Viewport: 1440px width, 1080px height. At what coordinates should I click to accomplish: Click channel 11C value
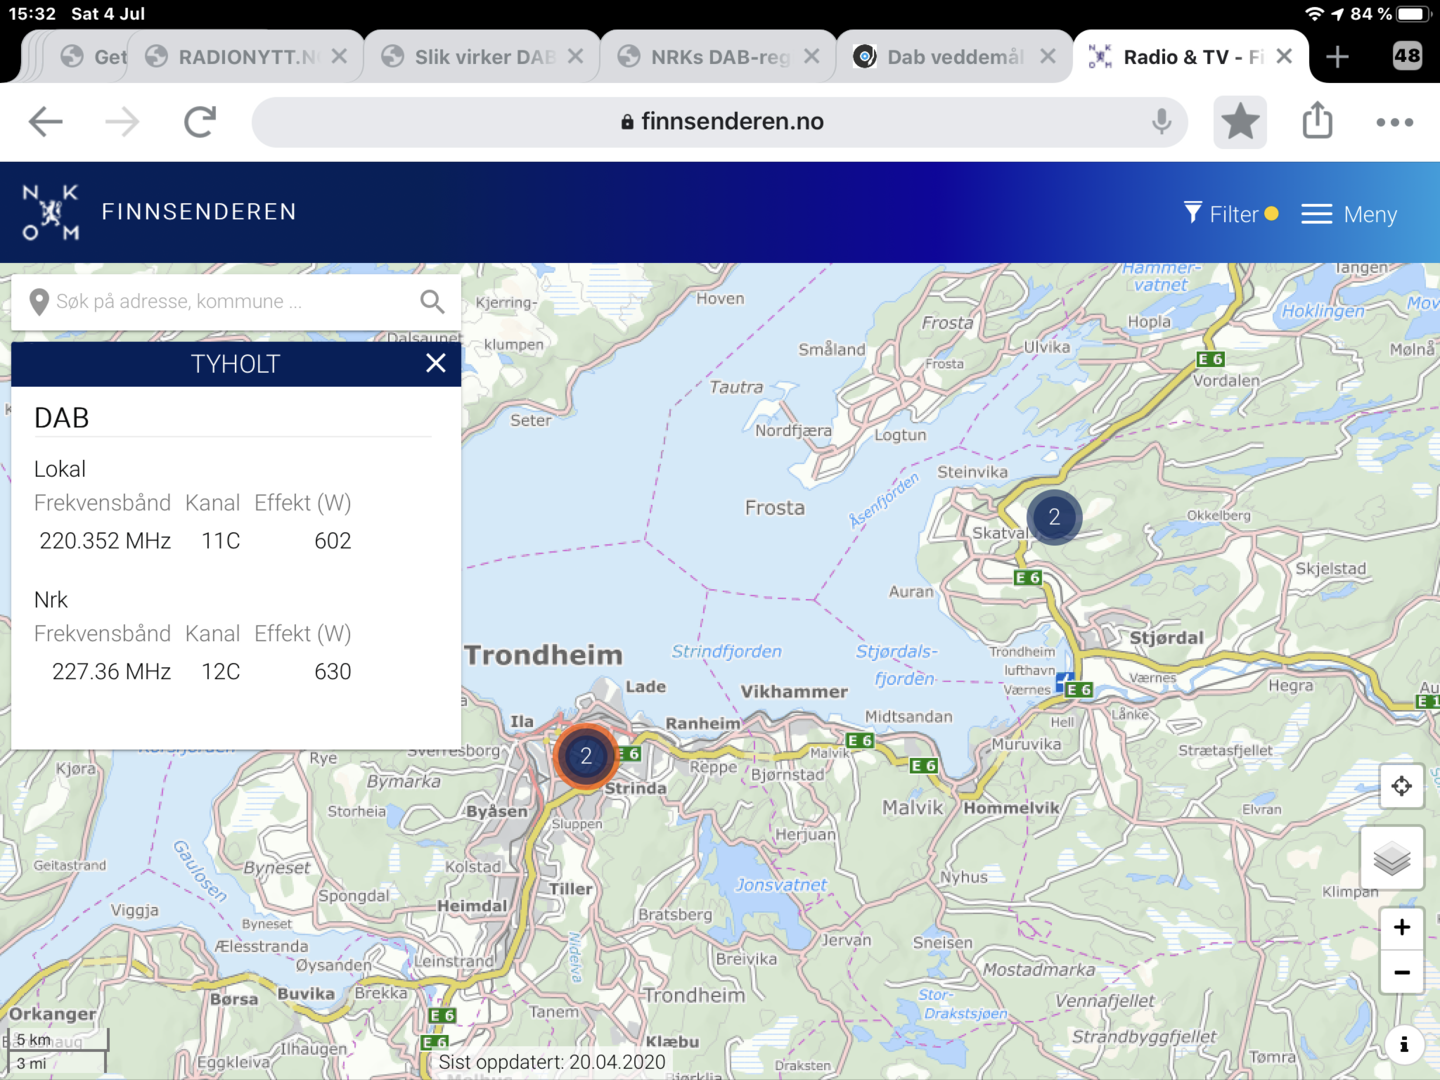click(x=221, y=541)
